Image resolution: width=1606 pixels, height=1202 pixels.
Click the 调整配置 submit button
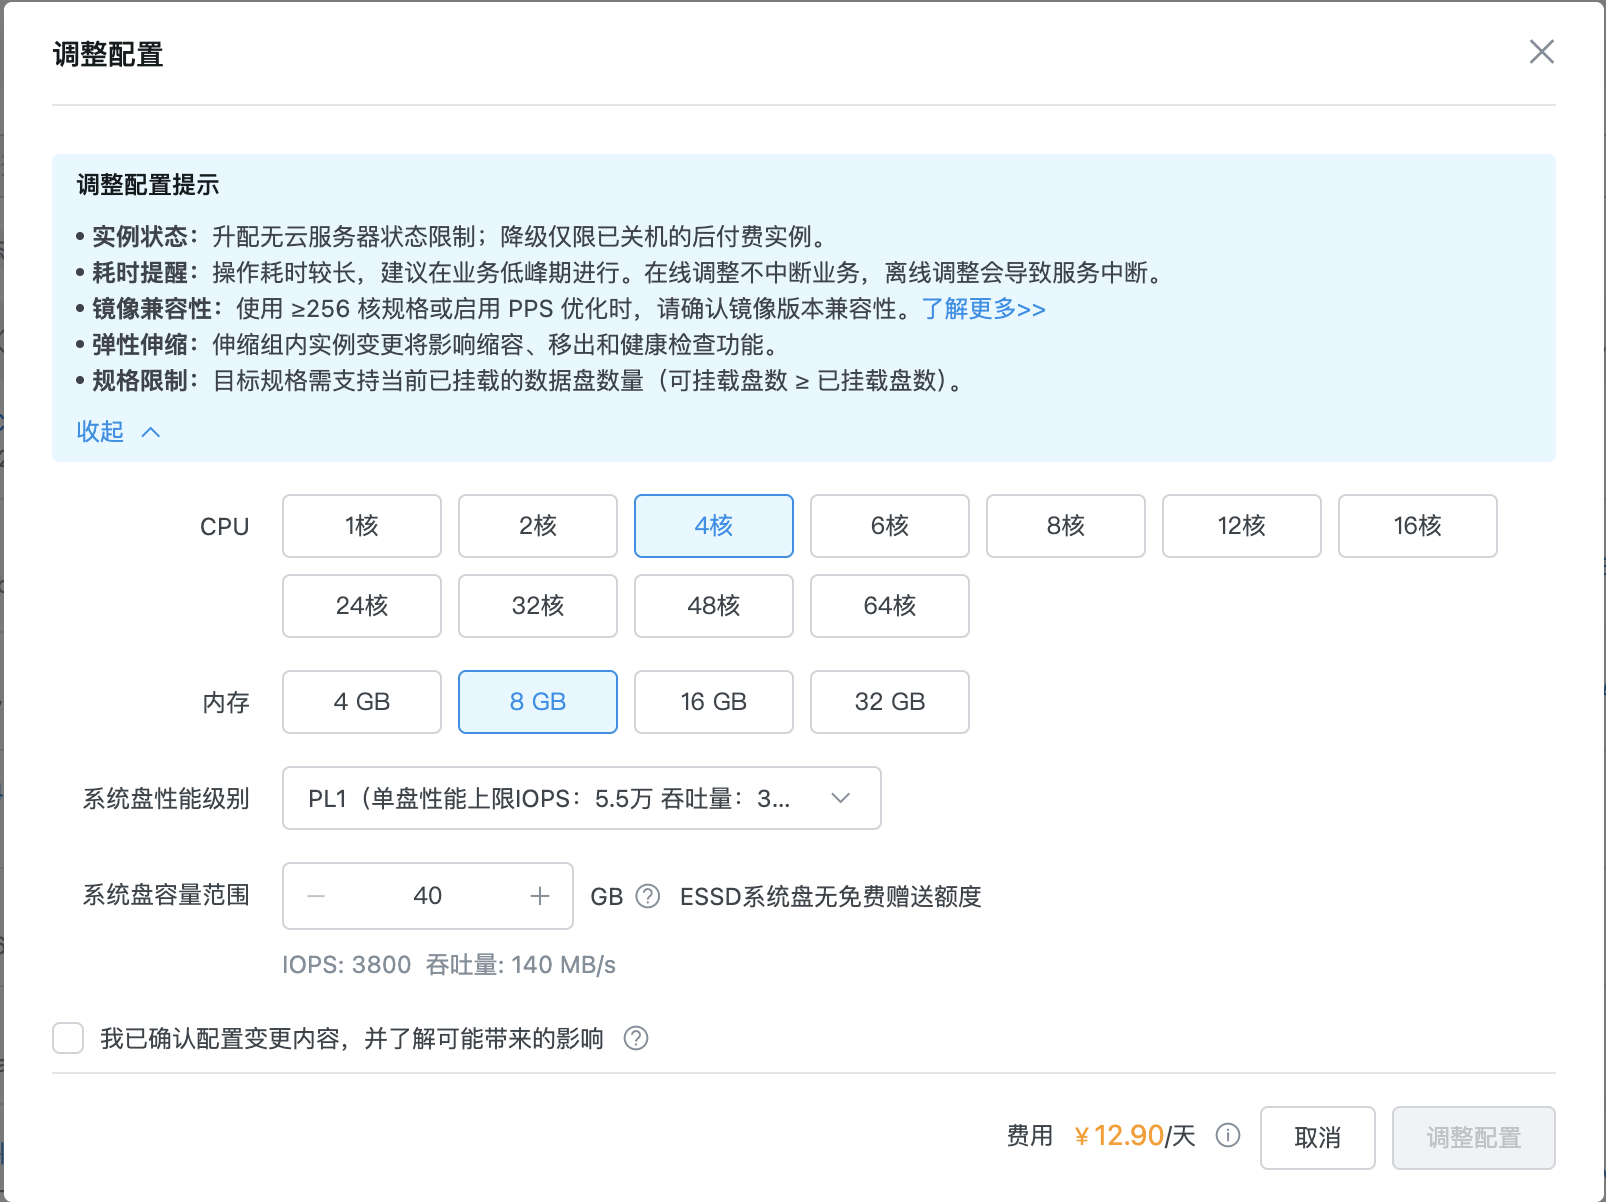coord(1473,1138)
